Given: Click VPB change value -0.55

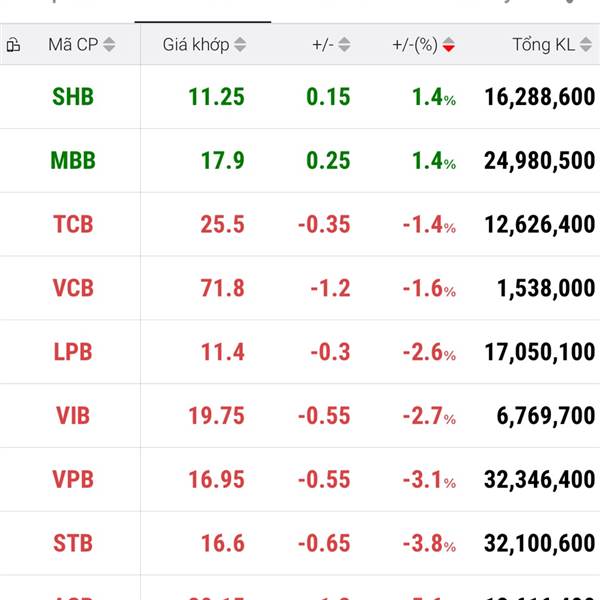Looking at the screenshot, I should click(x=324, y=479).
